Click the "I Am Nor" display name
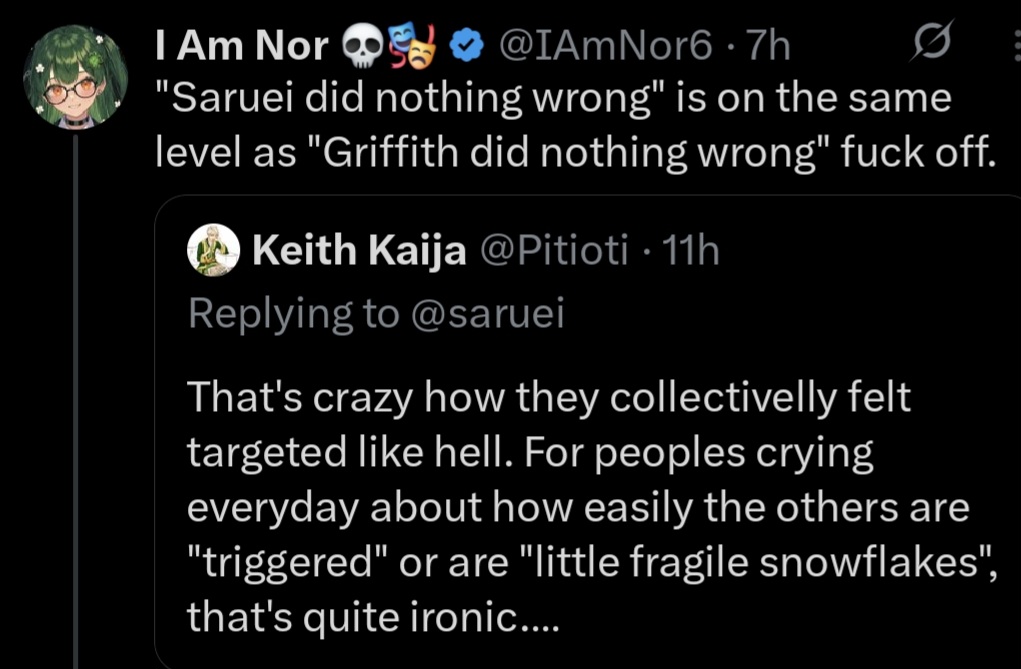This screenshot has height=669, width=1021. point(243,45)
